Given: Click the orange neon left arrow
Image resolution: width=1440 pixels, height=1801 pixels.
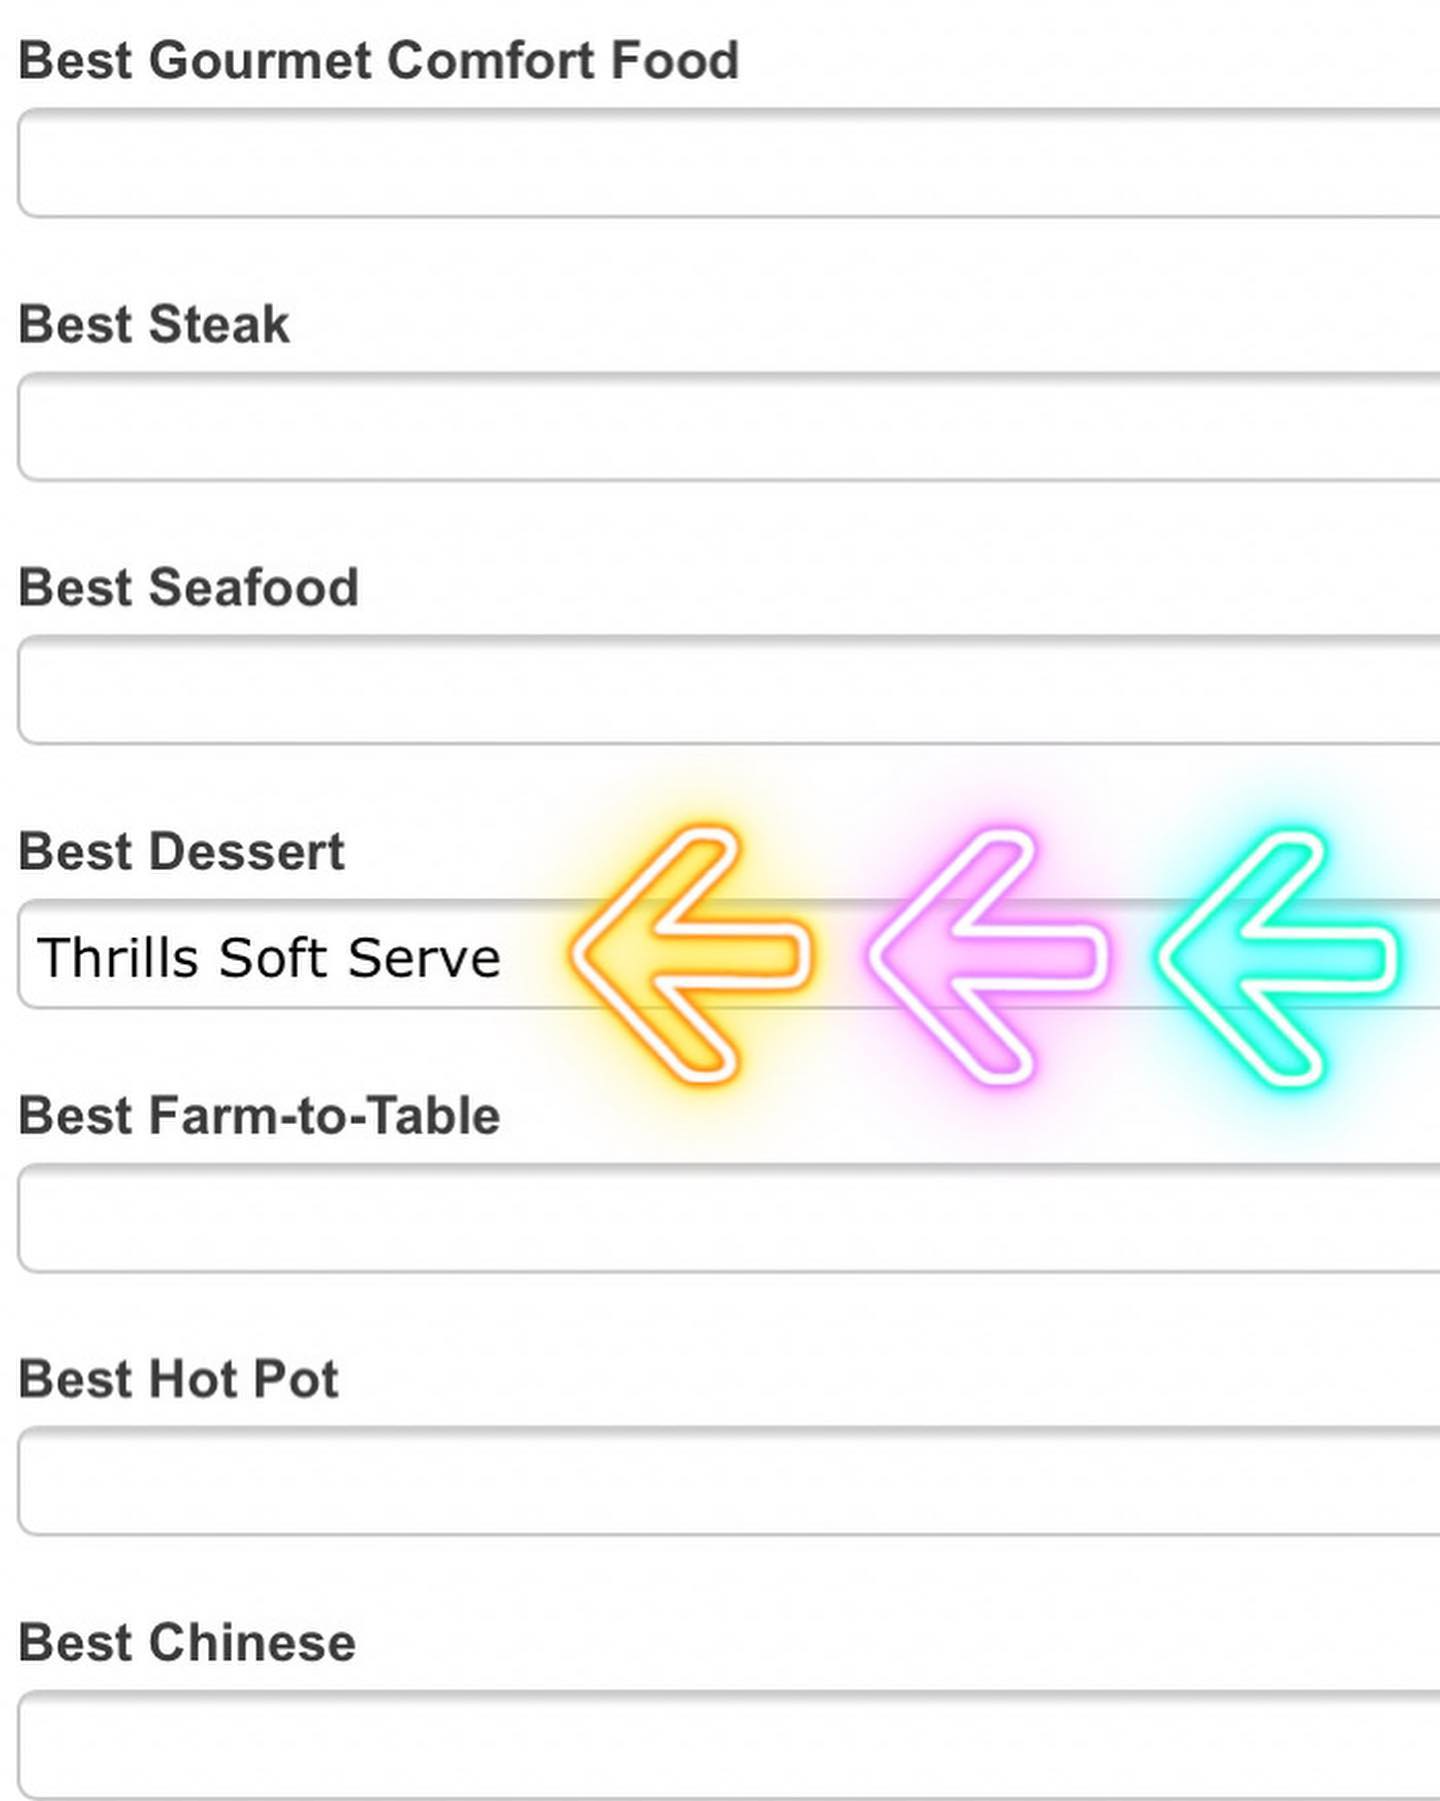Looking at the screenshot, I should click(690, 955).
